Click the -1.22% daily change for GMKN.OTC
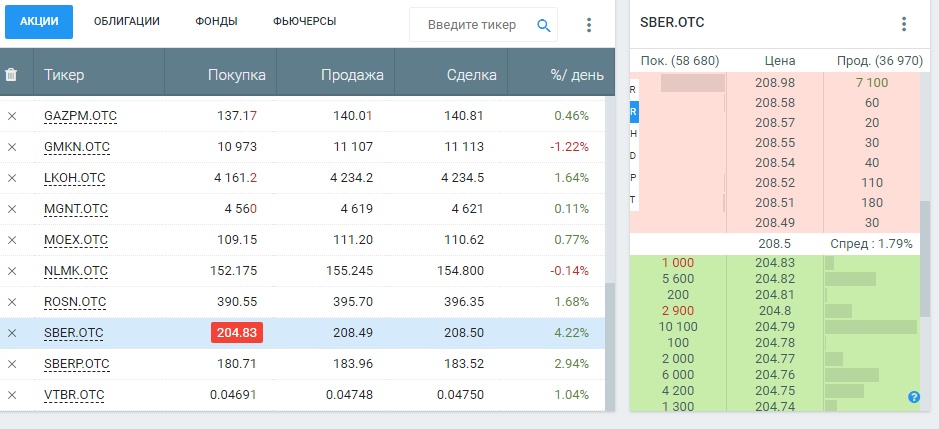This screenshot has height=429, width=939. (570, 147)
